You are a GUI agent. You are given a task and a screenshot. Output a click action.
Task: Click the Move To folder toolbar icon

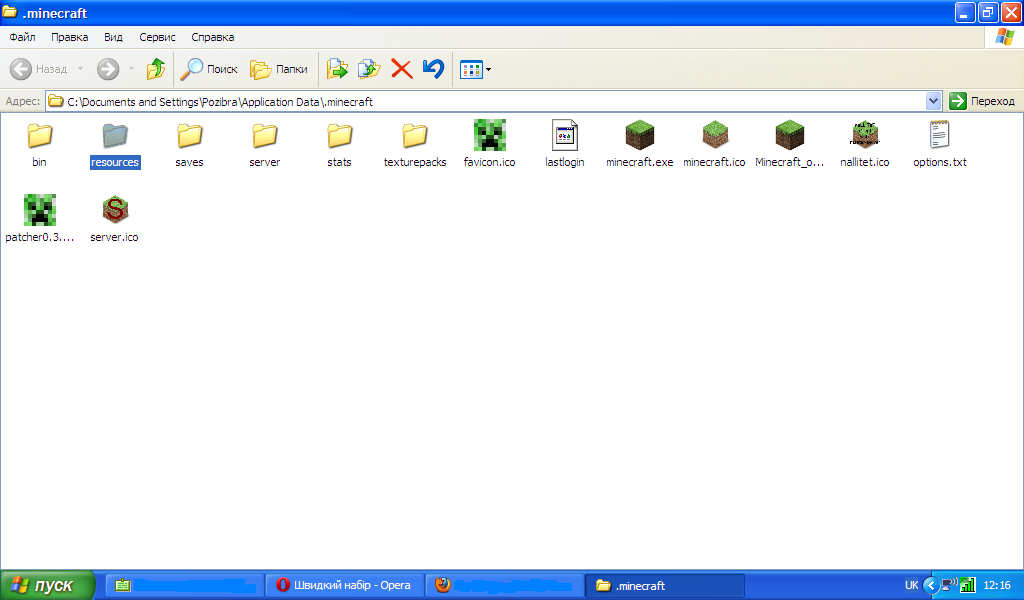click(x=337, y=69)
